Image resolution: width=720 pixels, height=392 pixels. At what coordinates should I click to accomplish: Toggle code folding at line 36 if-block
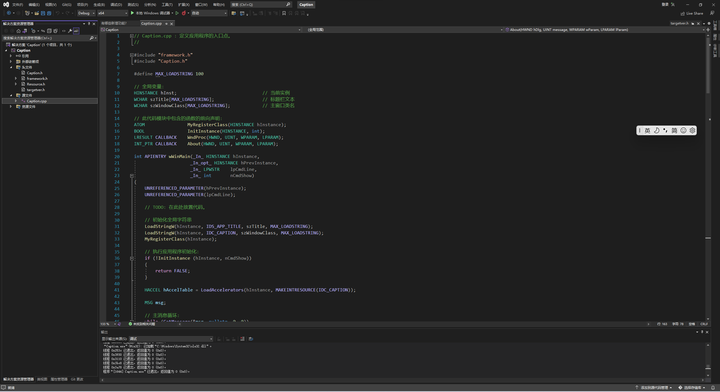[x=131, y=258]
